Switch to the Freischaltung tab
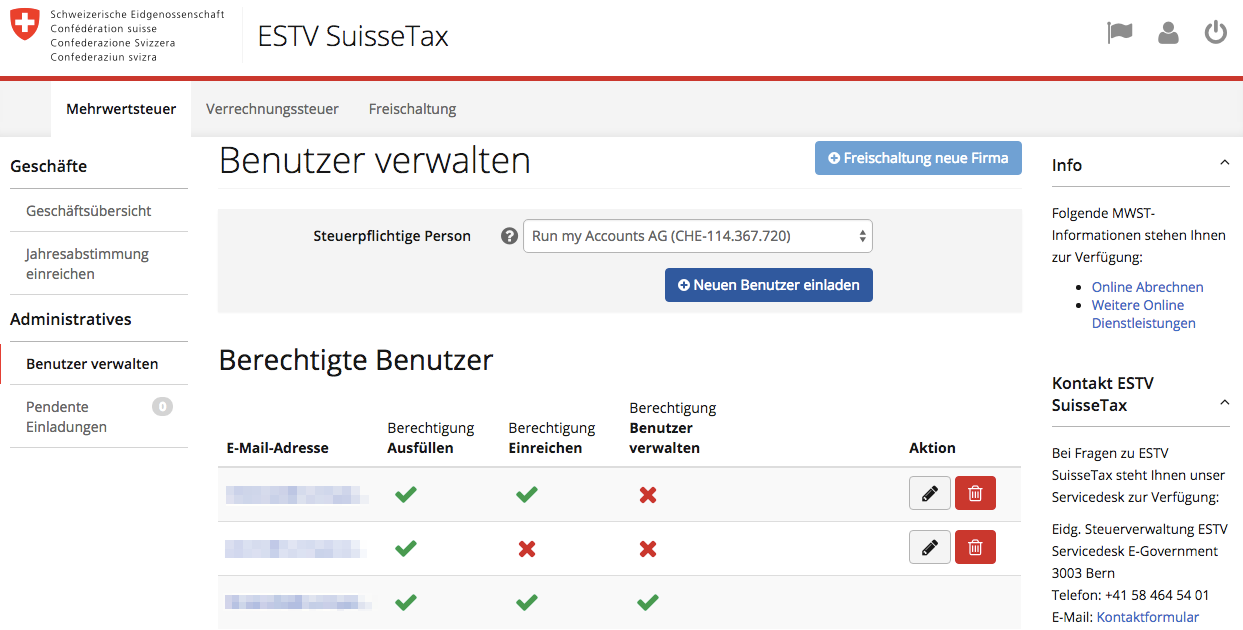 pyautogui.click(x=412, y=109)
